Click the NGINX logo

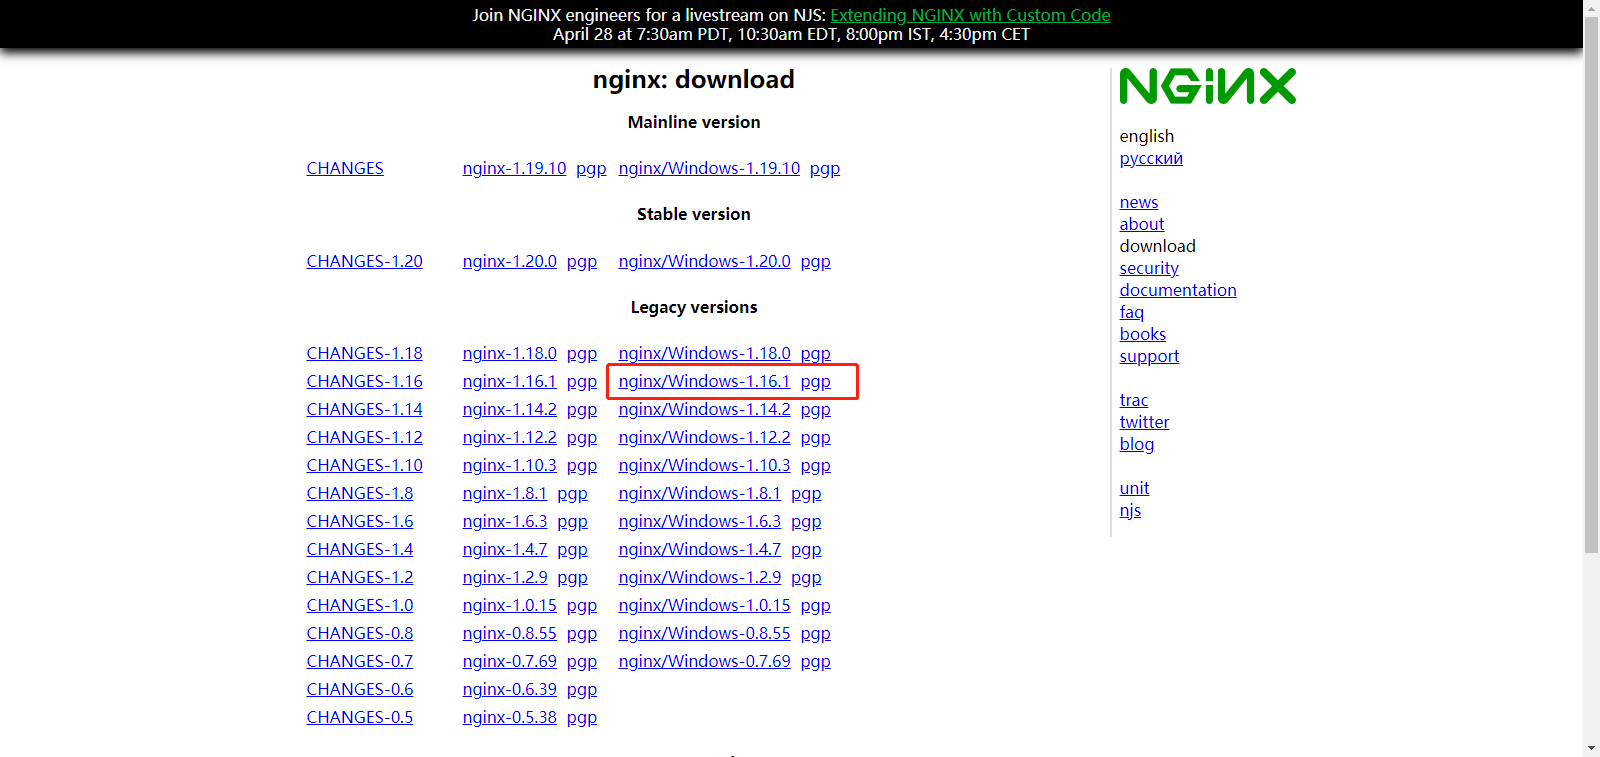click(1207, 86)
